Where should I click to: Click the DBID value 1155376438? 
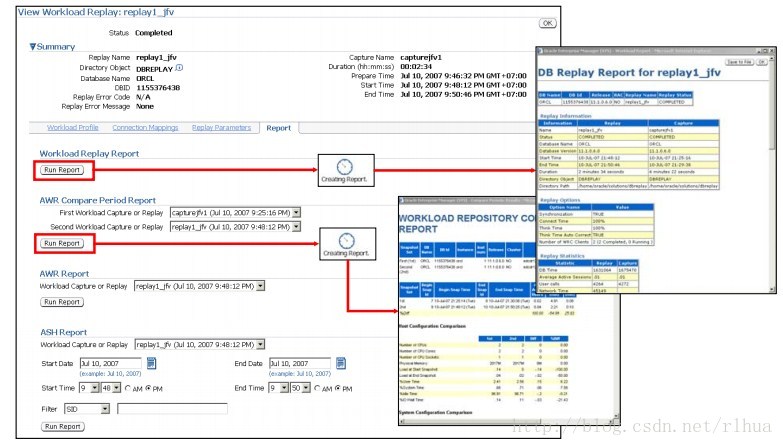[x=158, y=87]
